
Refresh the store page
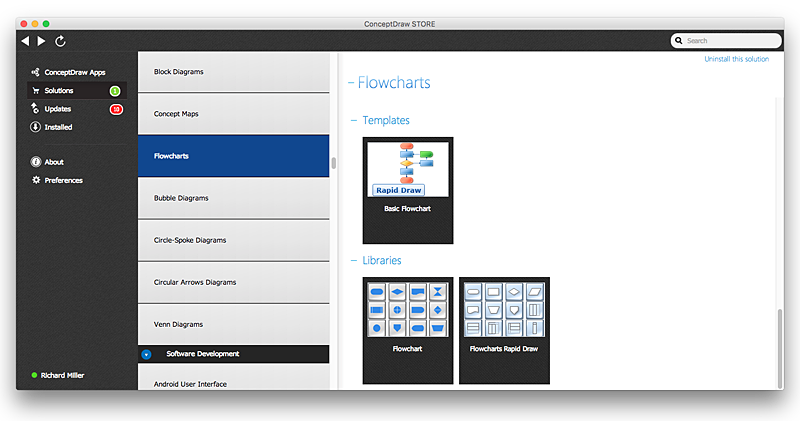tap(60, 41)
